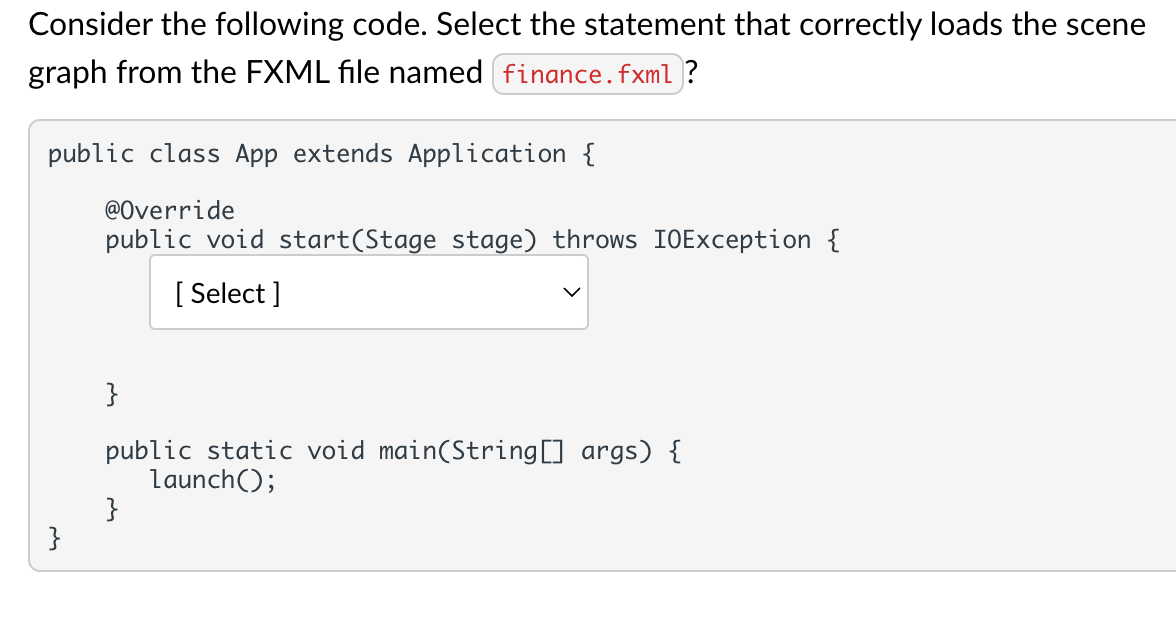
Task: Click the 'scene graph' phrase in the question
Action: (x=587, y=49)
